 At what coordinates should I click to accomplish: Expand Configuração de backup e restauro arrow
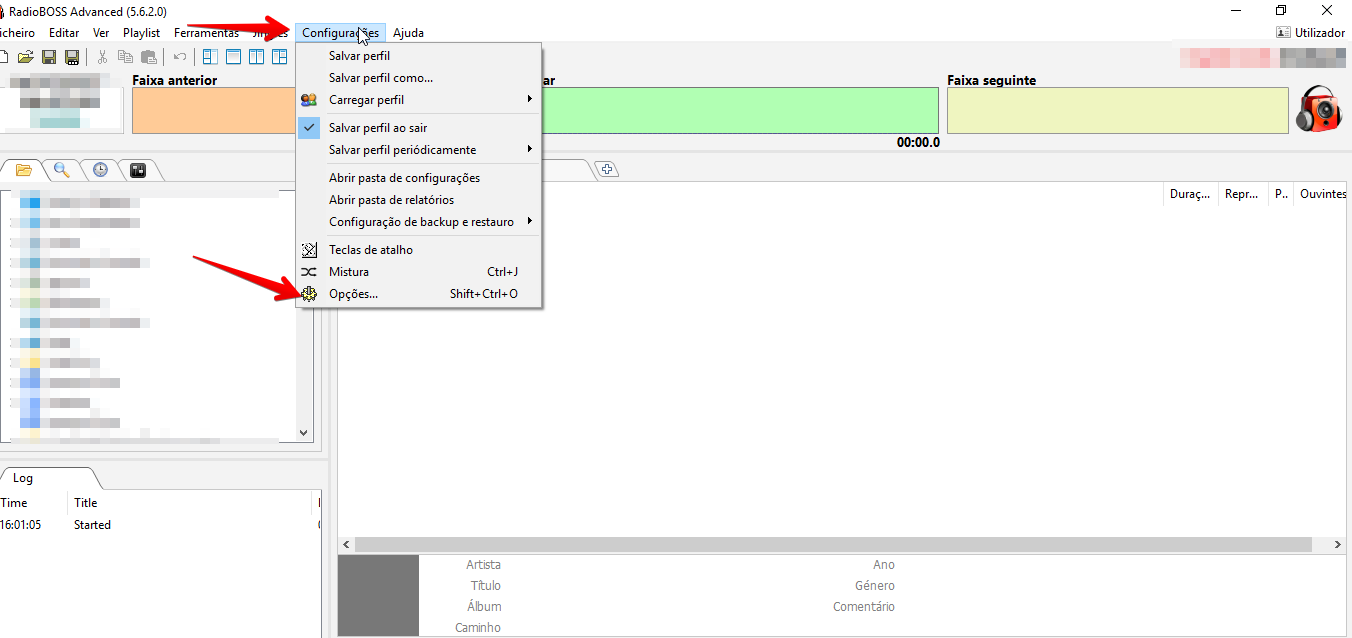[530, 222]
